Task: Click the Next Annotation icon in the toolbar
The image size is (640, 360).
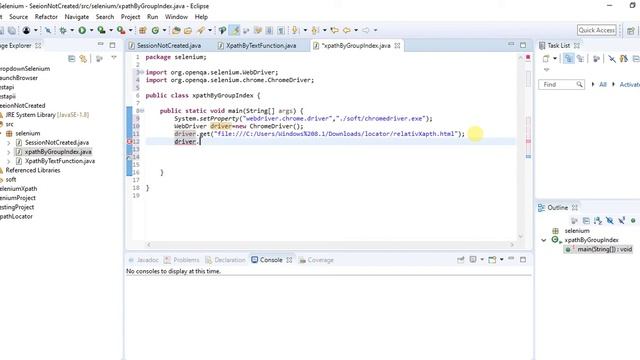Action: click(295, 30)
